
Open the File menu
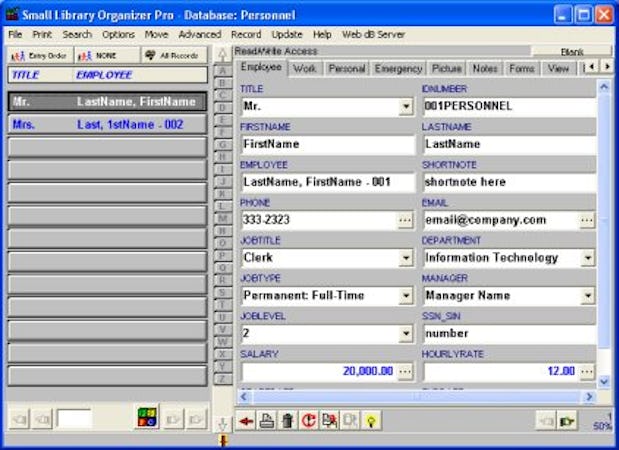click(15, 34)
